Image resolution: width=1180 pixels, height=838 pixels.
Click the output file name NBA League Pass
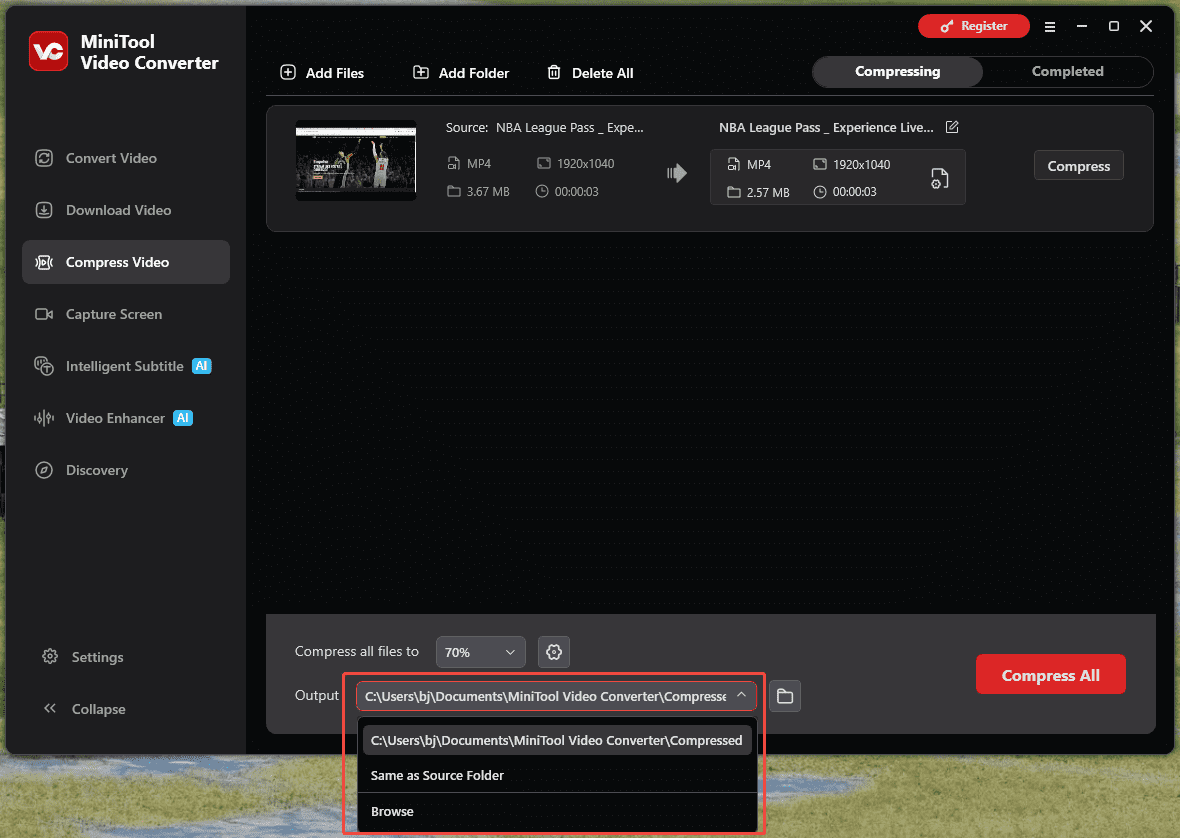[826, 128]
